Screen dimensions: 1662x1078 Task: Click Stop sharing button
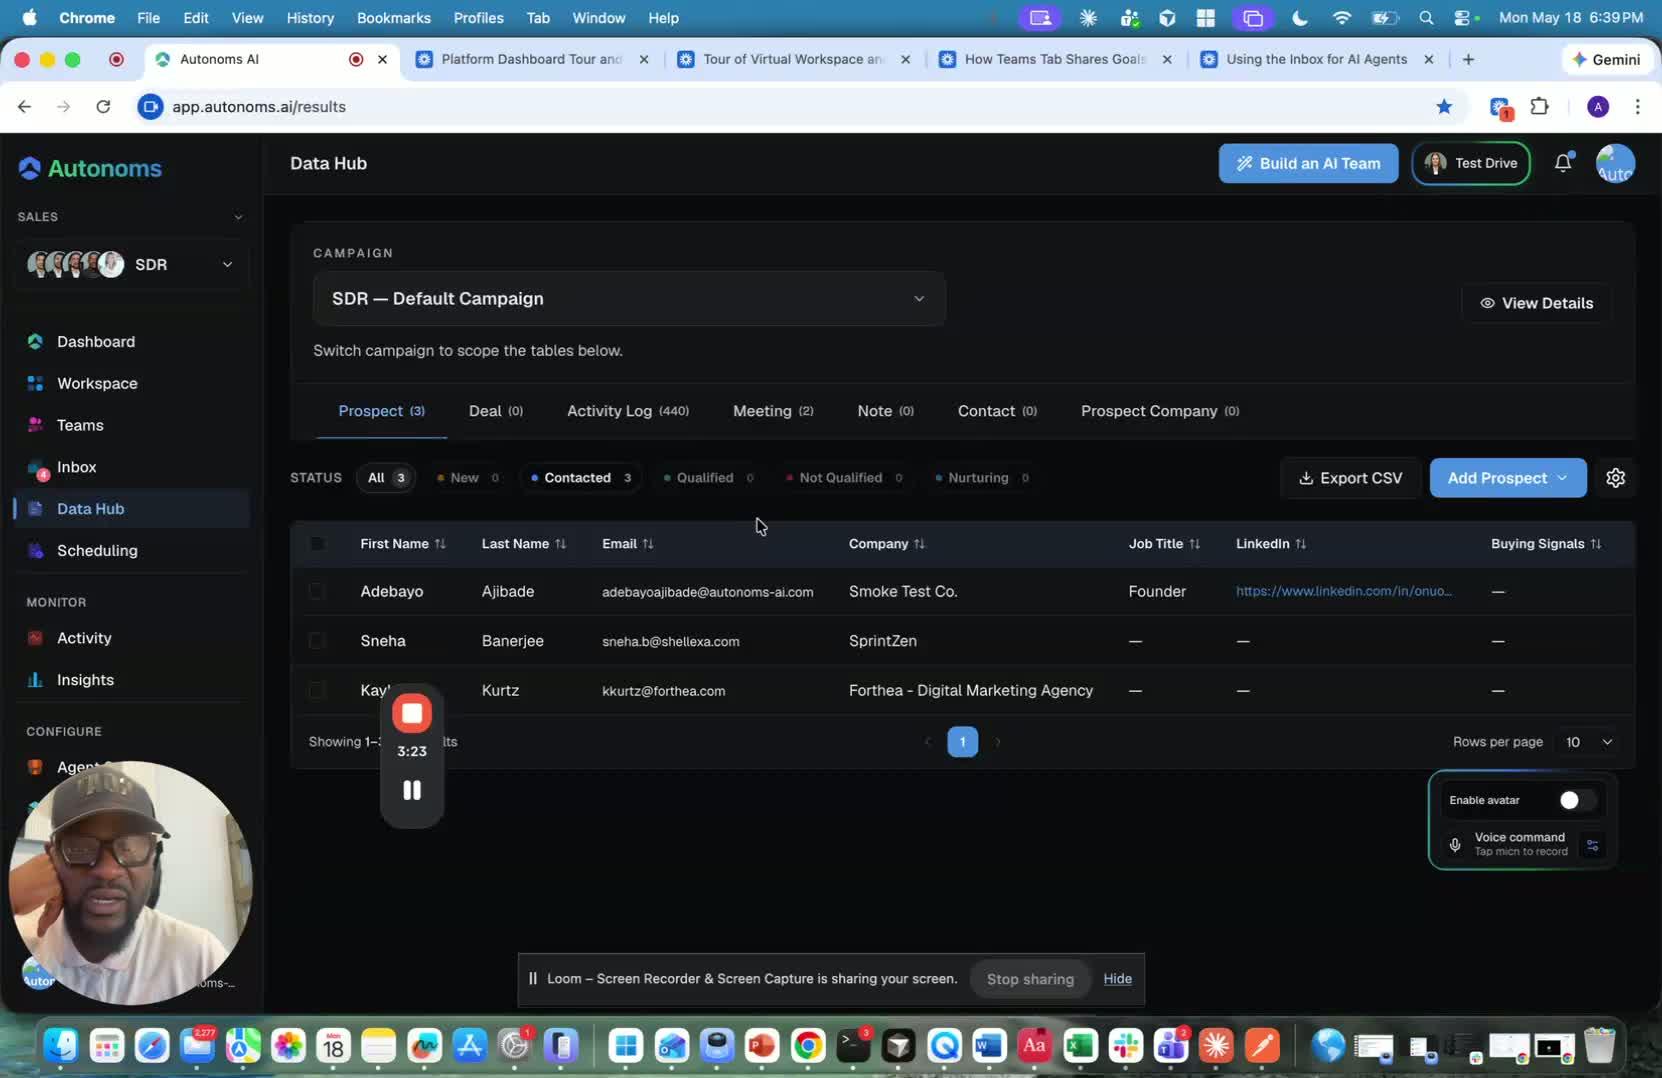[x=1030, y=979]
